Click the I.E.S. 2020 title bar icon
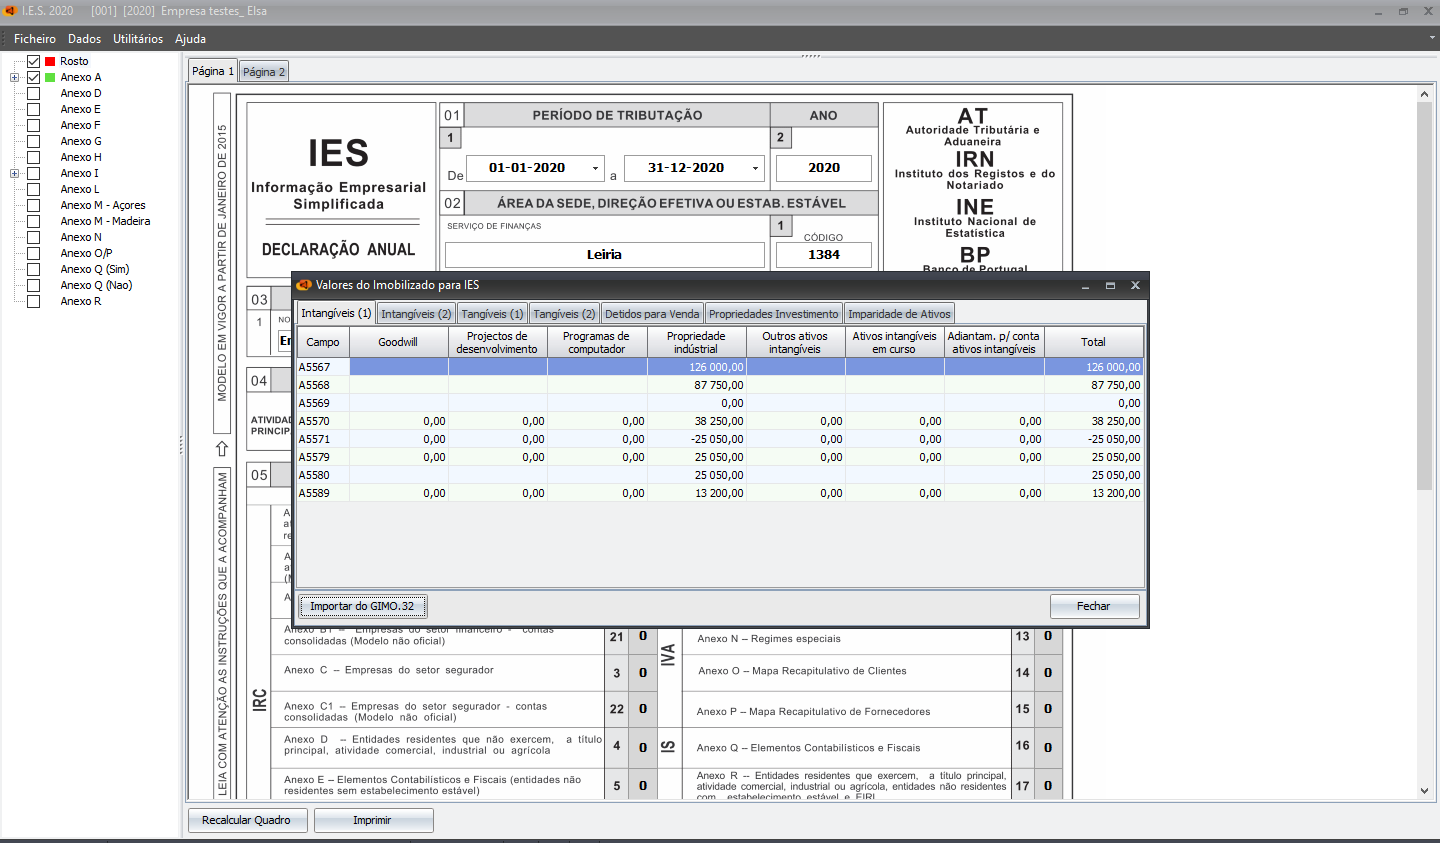The width and height of the screenshot is (1440, 843). [x=10, y=11]
